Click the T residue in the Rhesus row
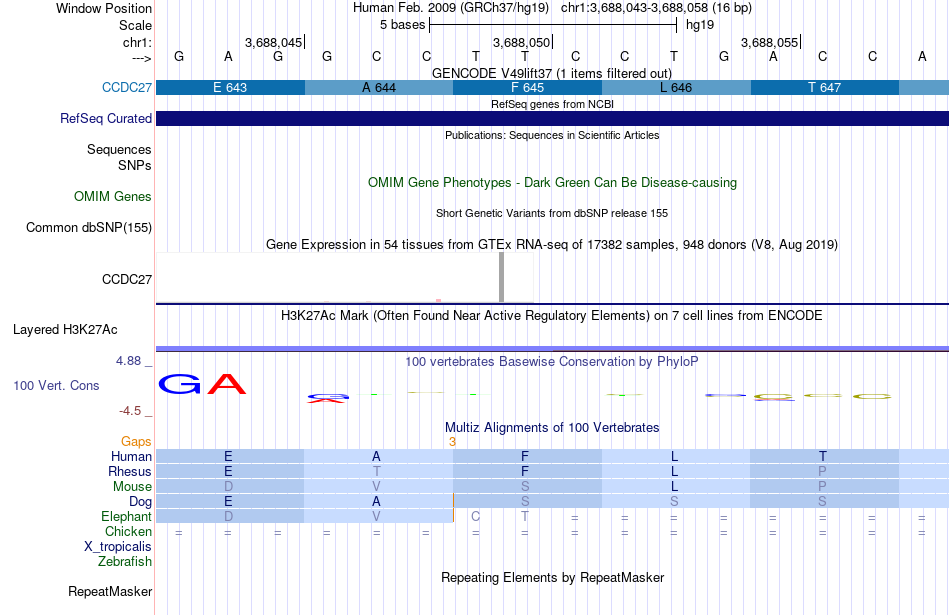This screenshot has width=950, height=615. [376, 471]
